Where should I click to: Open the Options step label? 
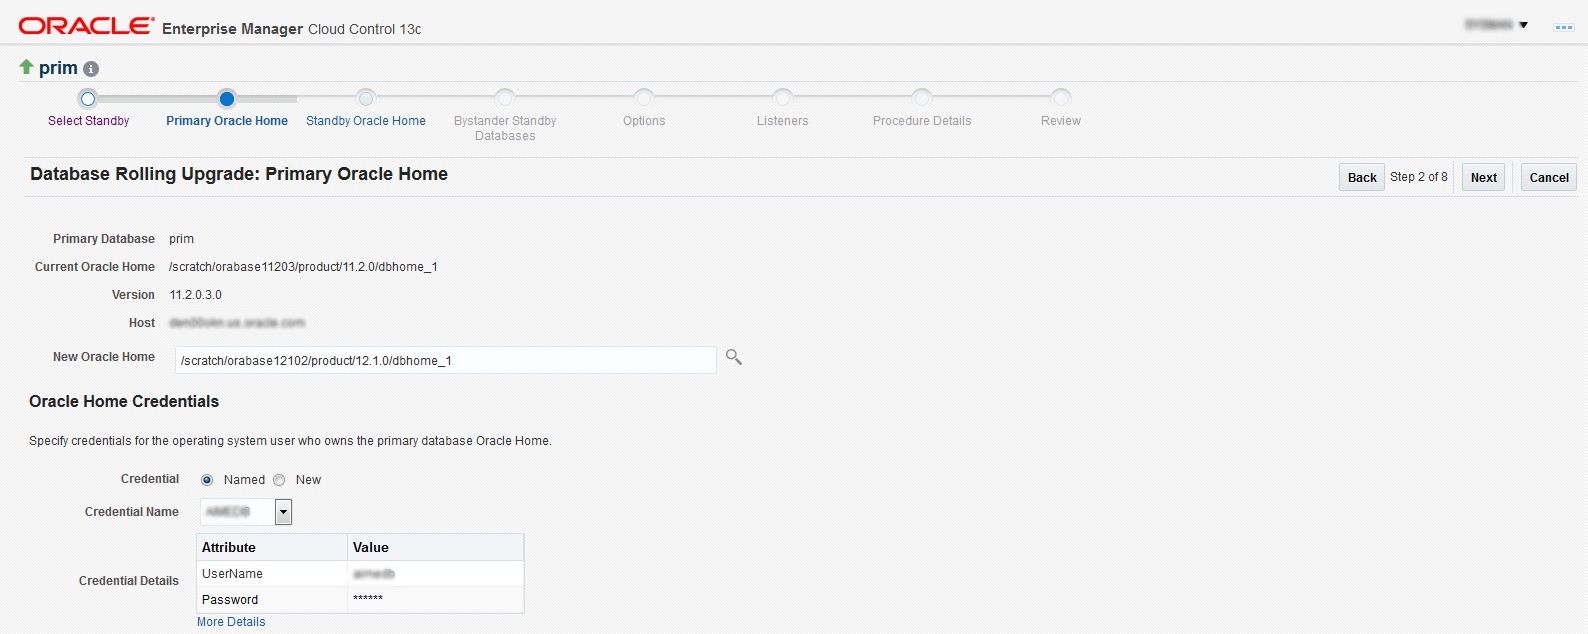pyautogui.click(x=644, y=121)
